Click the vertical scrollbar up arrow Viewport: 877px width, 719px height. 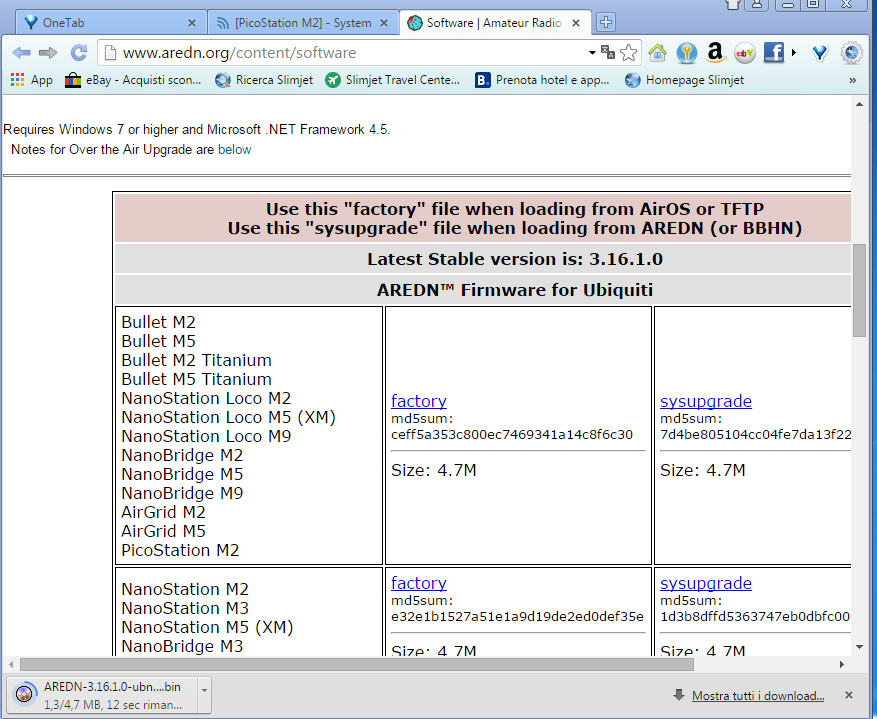(x=859, y=105)
